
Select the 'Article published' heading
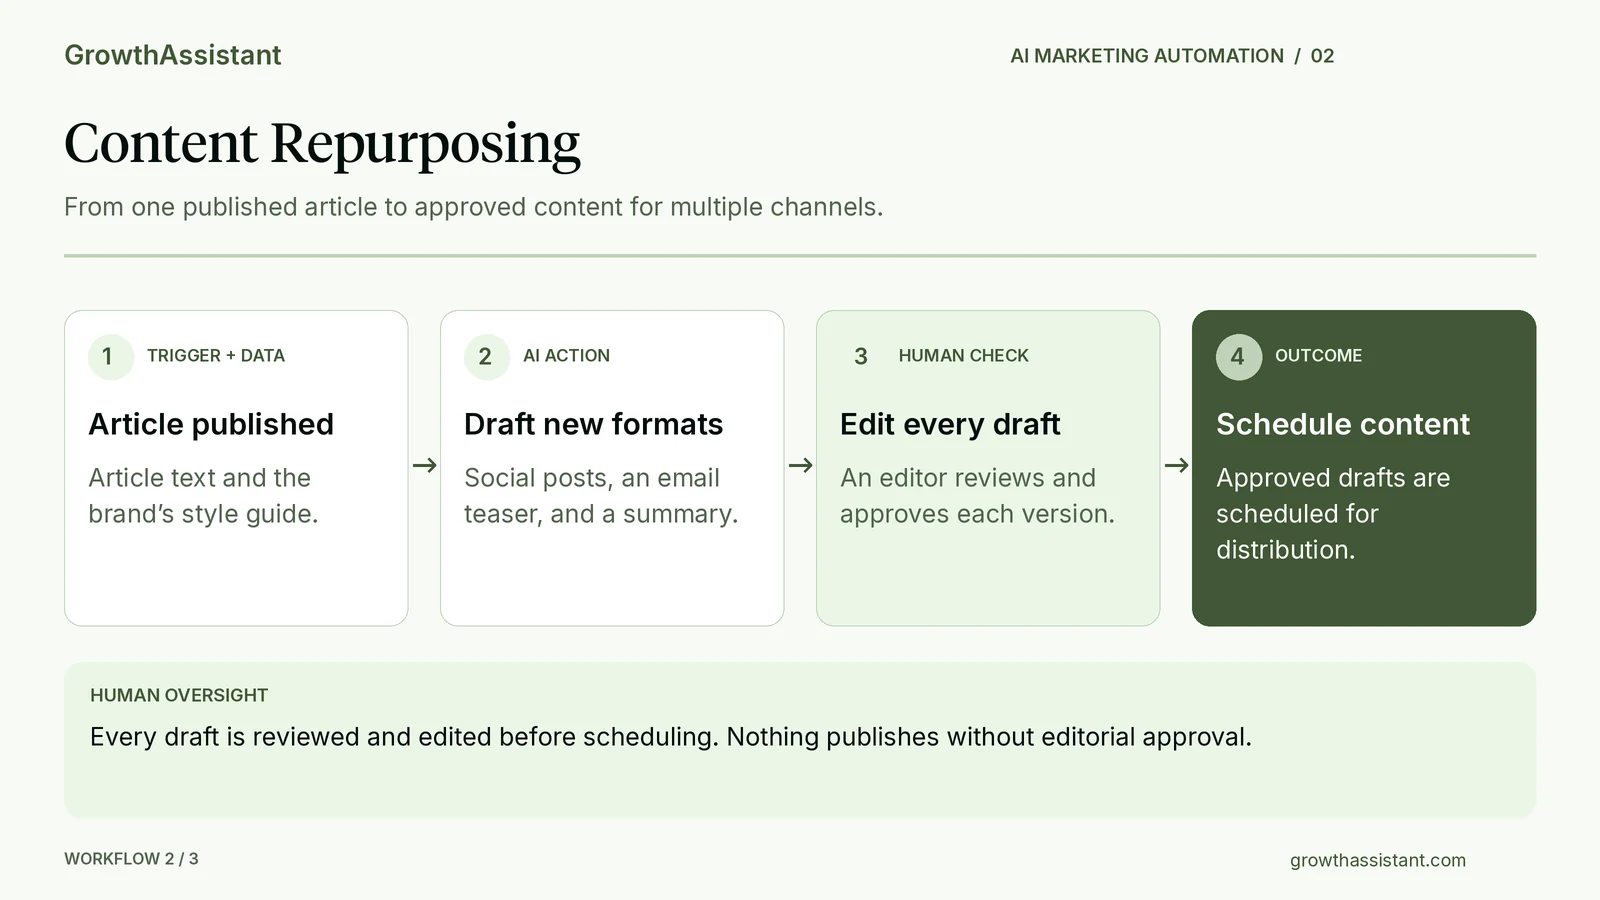pos(211,424)
